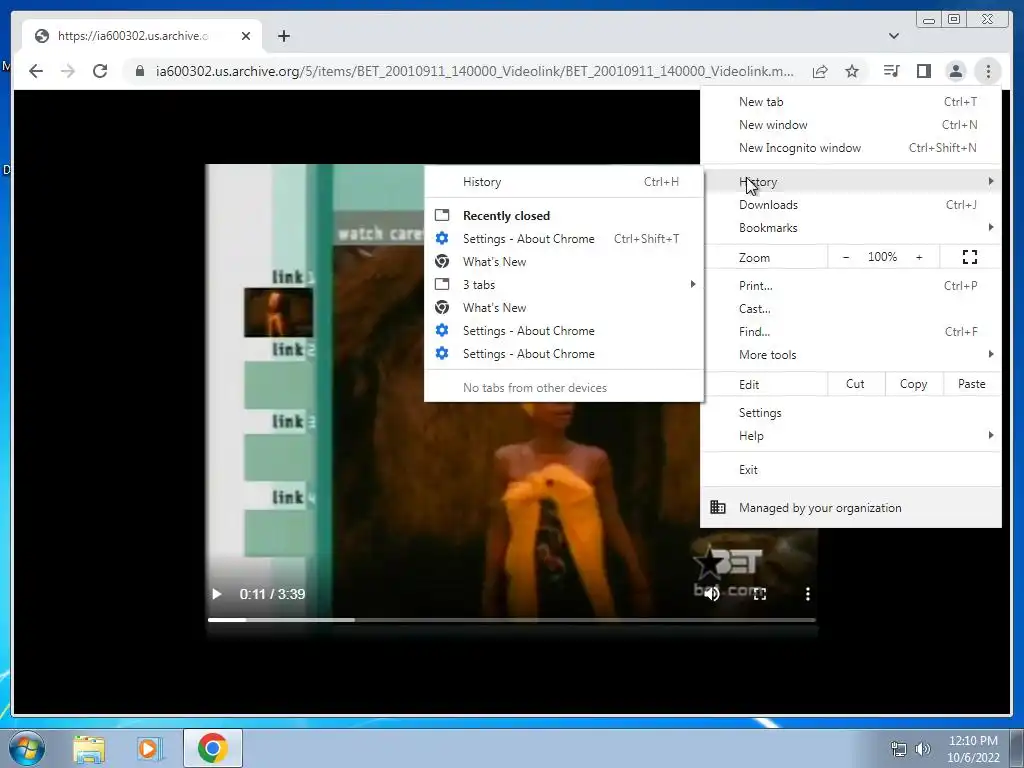Reload the current page
The height and width of the screenshot is (768, 1024).
tap(100, 71)
